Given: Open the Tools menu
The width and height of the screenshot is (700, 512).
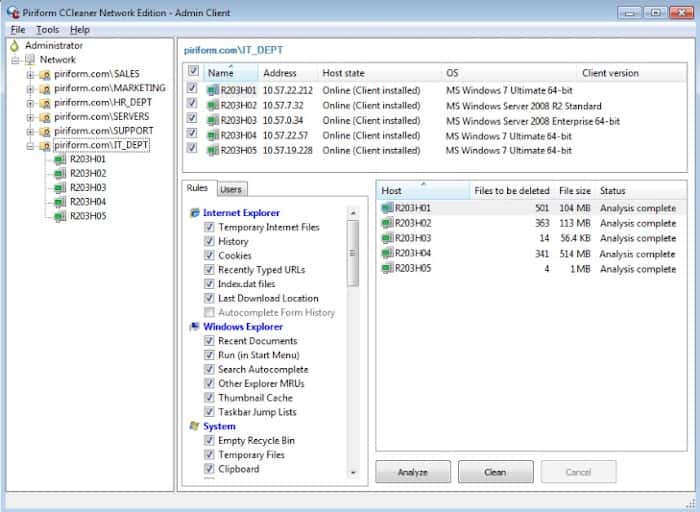Looking at the screenshot, I should coord(47,30).
